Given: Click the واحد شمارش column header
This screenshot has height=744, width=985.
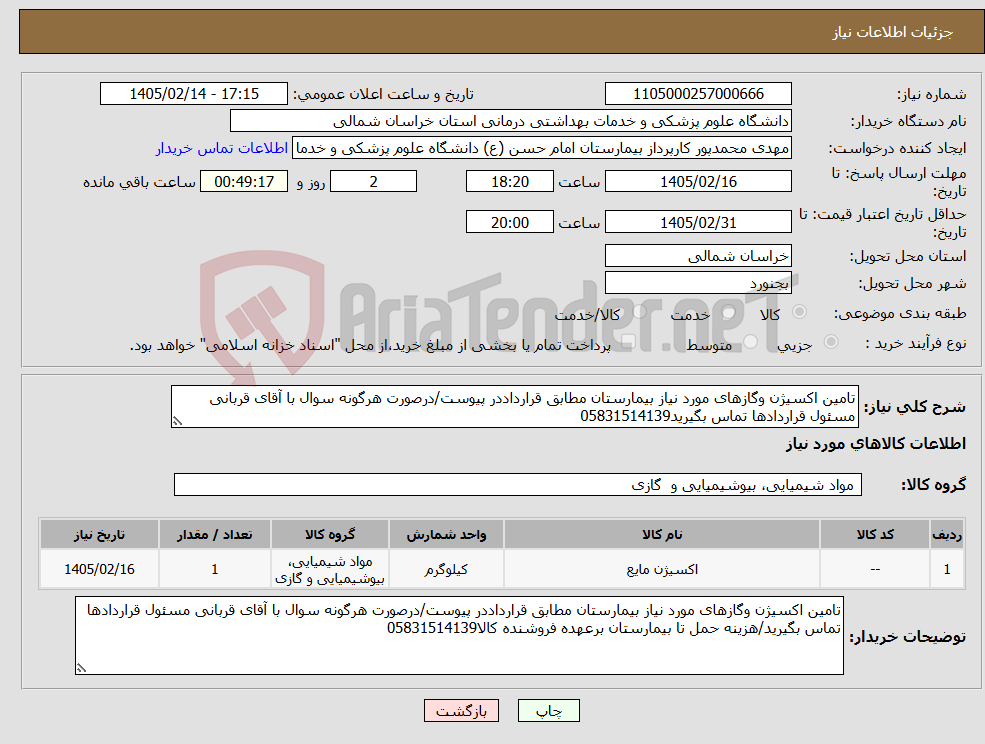Looking at the screenshot, I should 446,535.
